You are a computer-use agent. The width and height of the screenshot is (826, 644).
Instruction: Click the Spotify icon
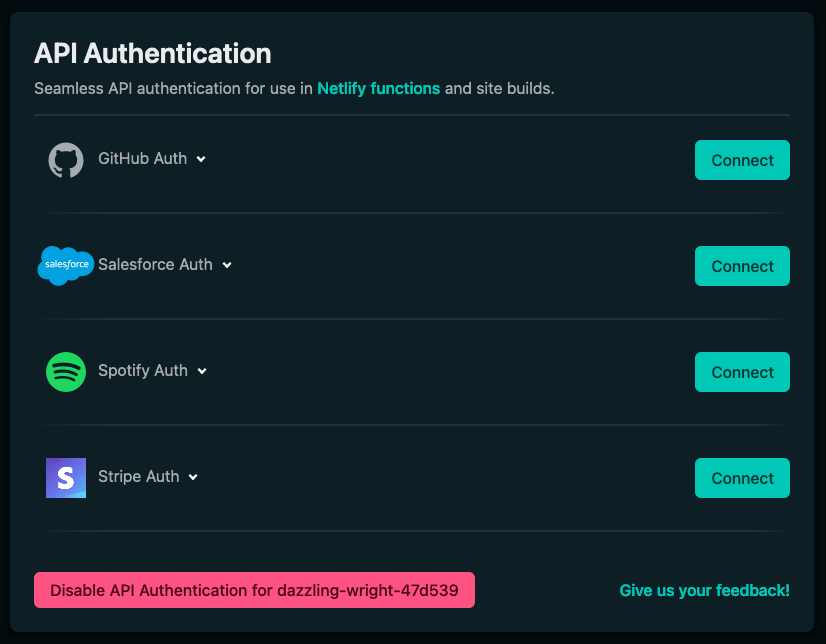click(x=65, y=371)
